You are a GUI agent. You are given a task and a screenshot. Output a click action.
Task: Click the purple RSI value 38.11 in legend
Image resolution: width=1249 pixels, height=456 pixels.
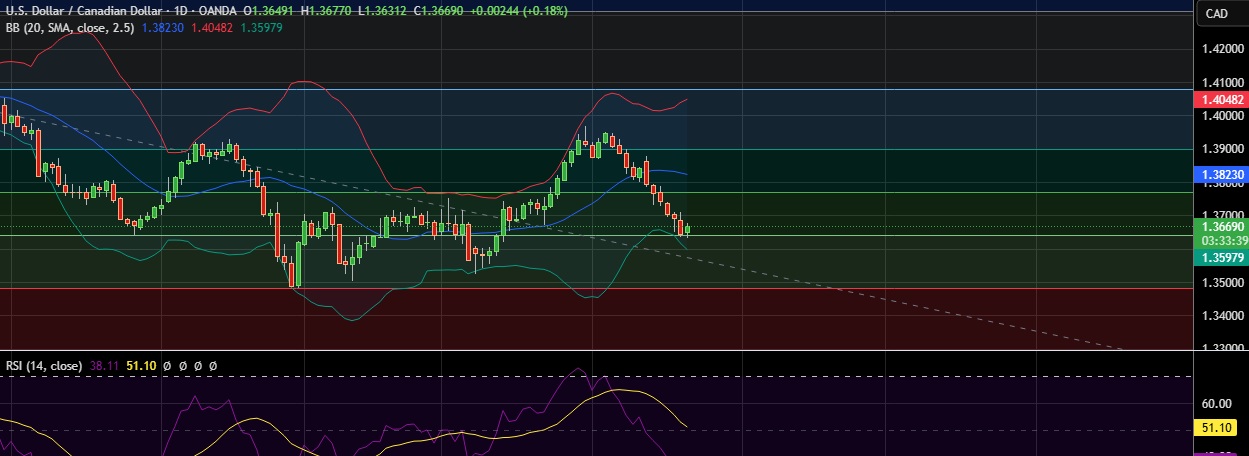click(x=106, y=366)
